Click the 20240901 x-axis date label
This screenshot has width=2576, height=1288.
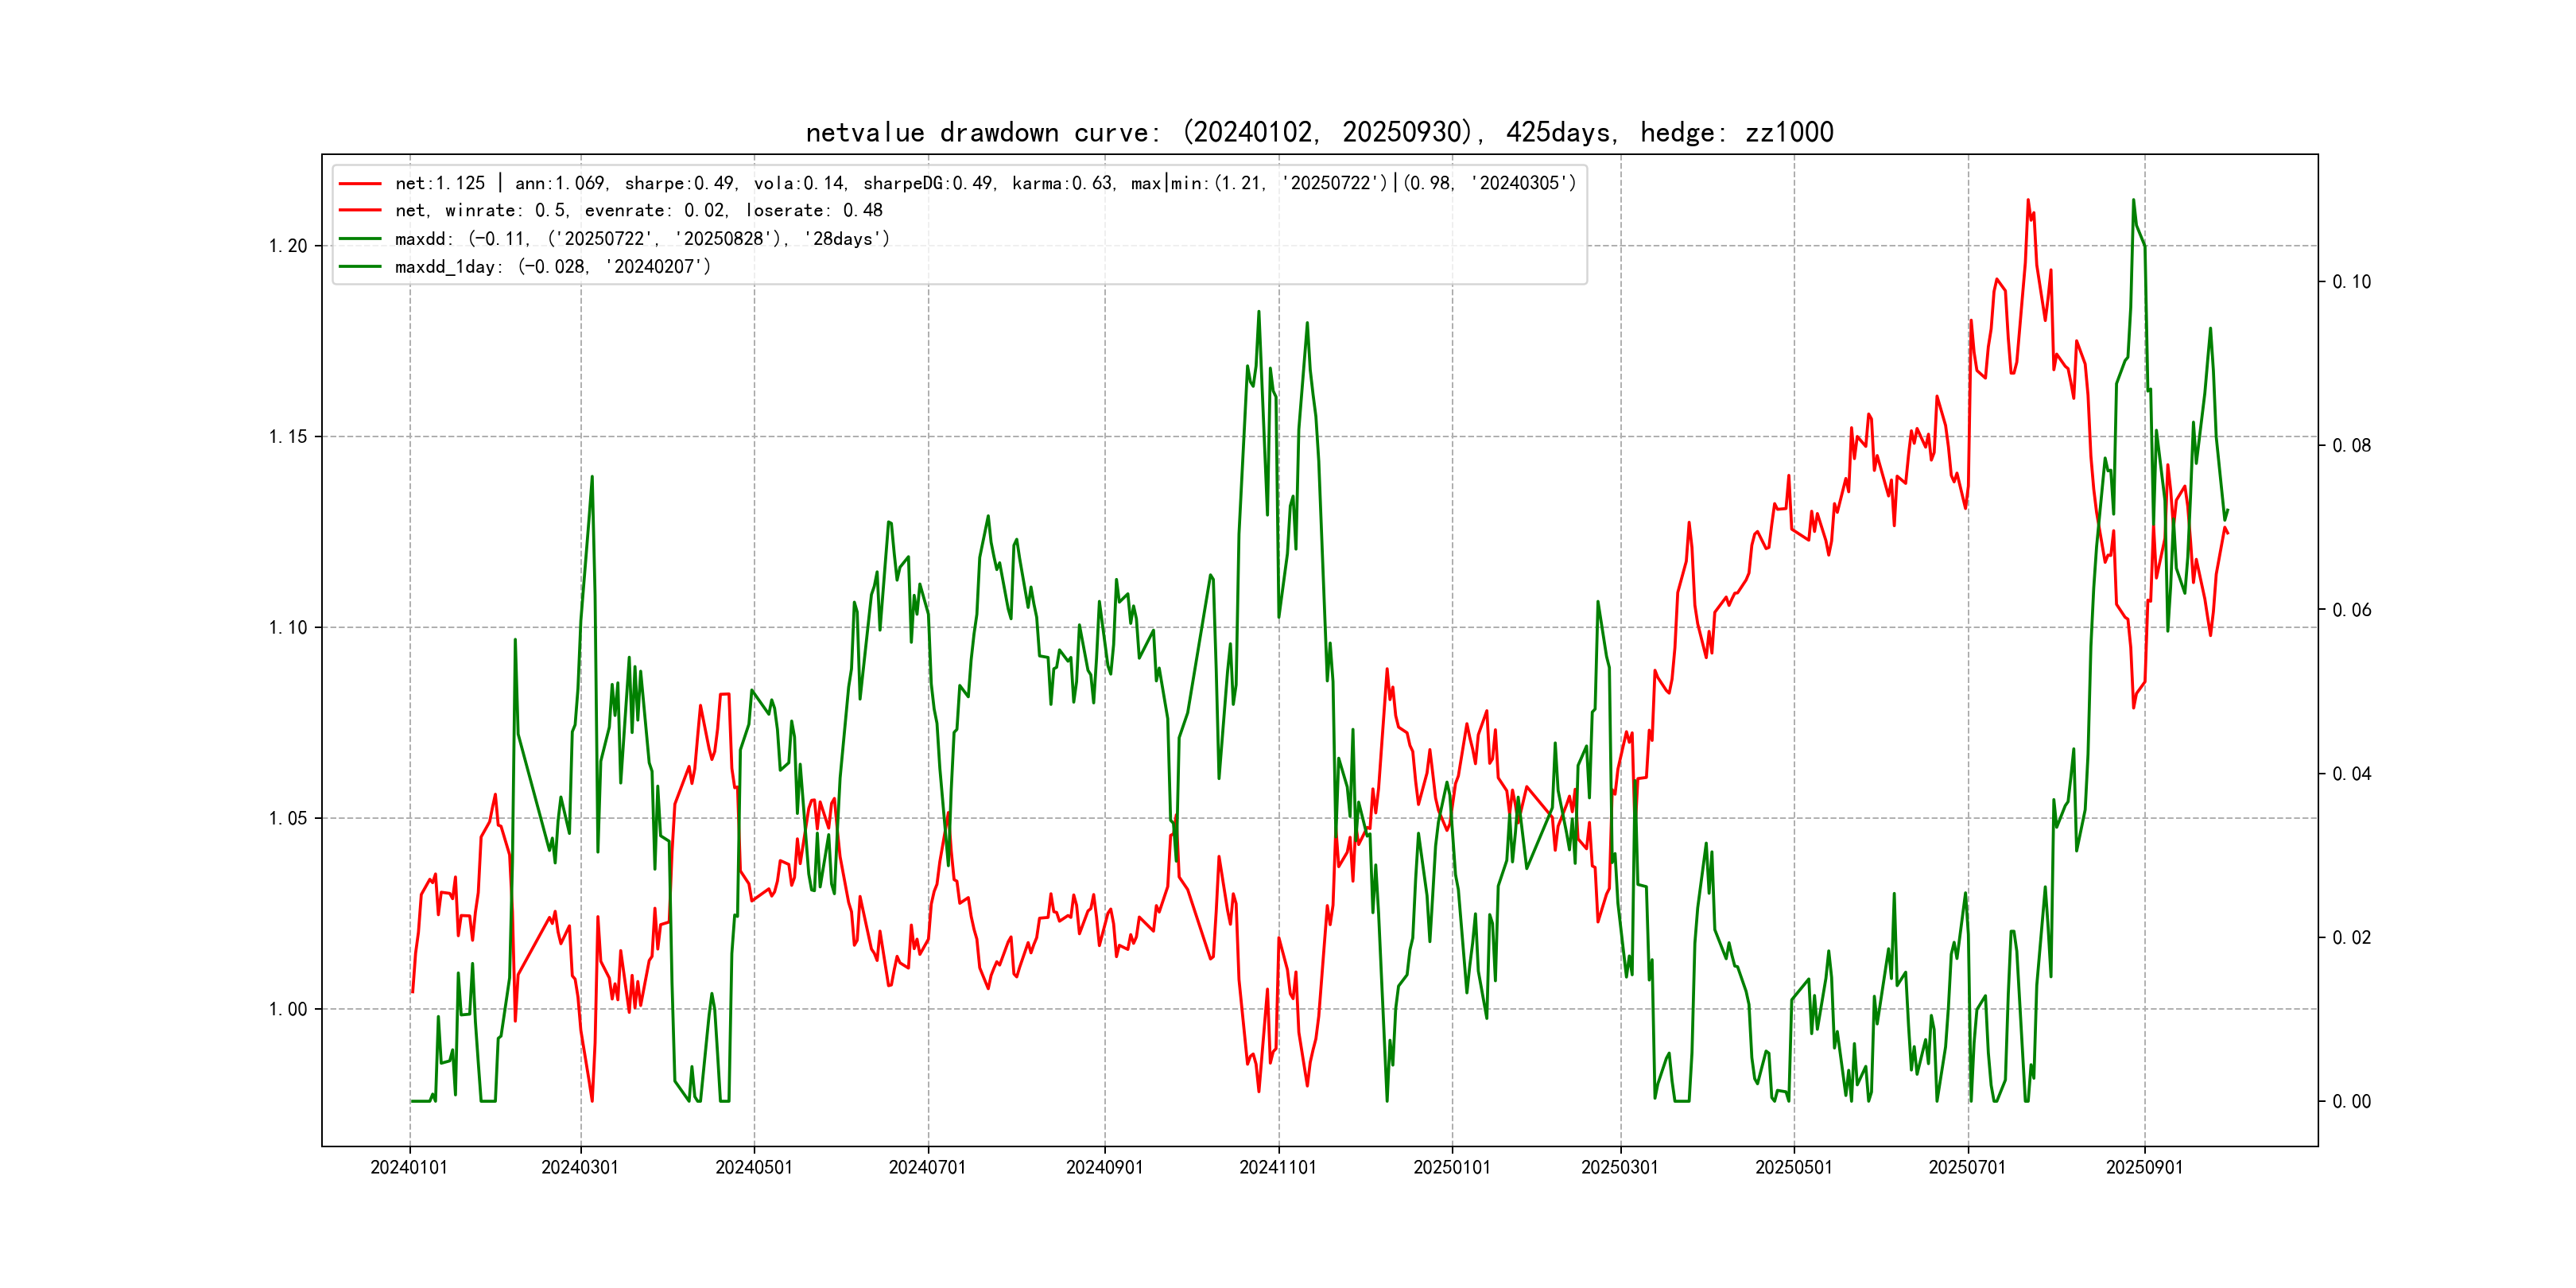click(x=1104, y=1167)
